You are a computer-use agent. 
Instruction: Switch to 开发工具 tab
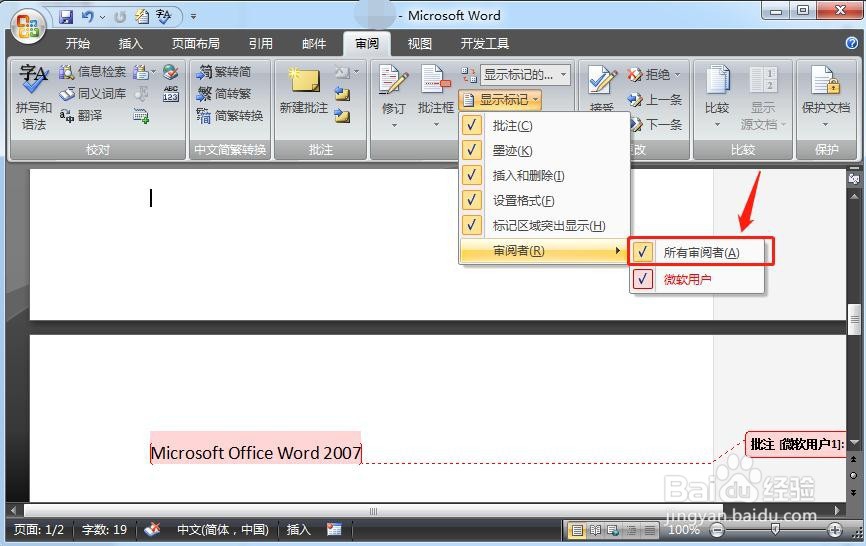pos(484,44)
